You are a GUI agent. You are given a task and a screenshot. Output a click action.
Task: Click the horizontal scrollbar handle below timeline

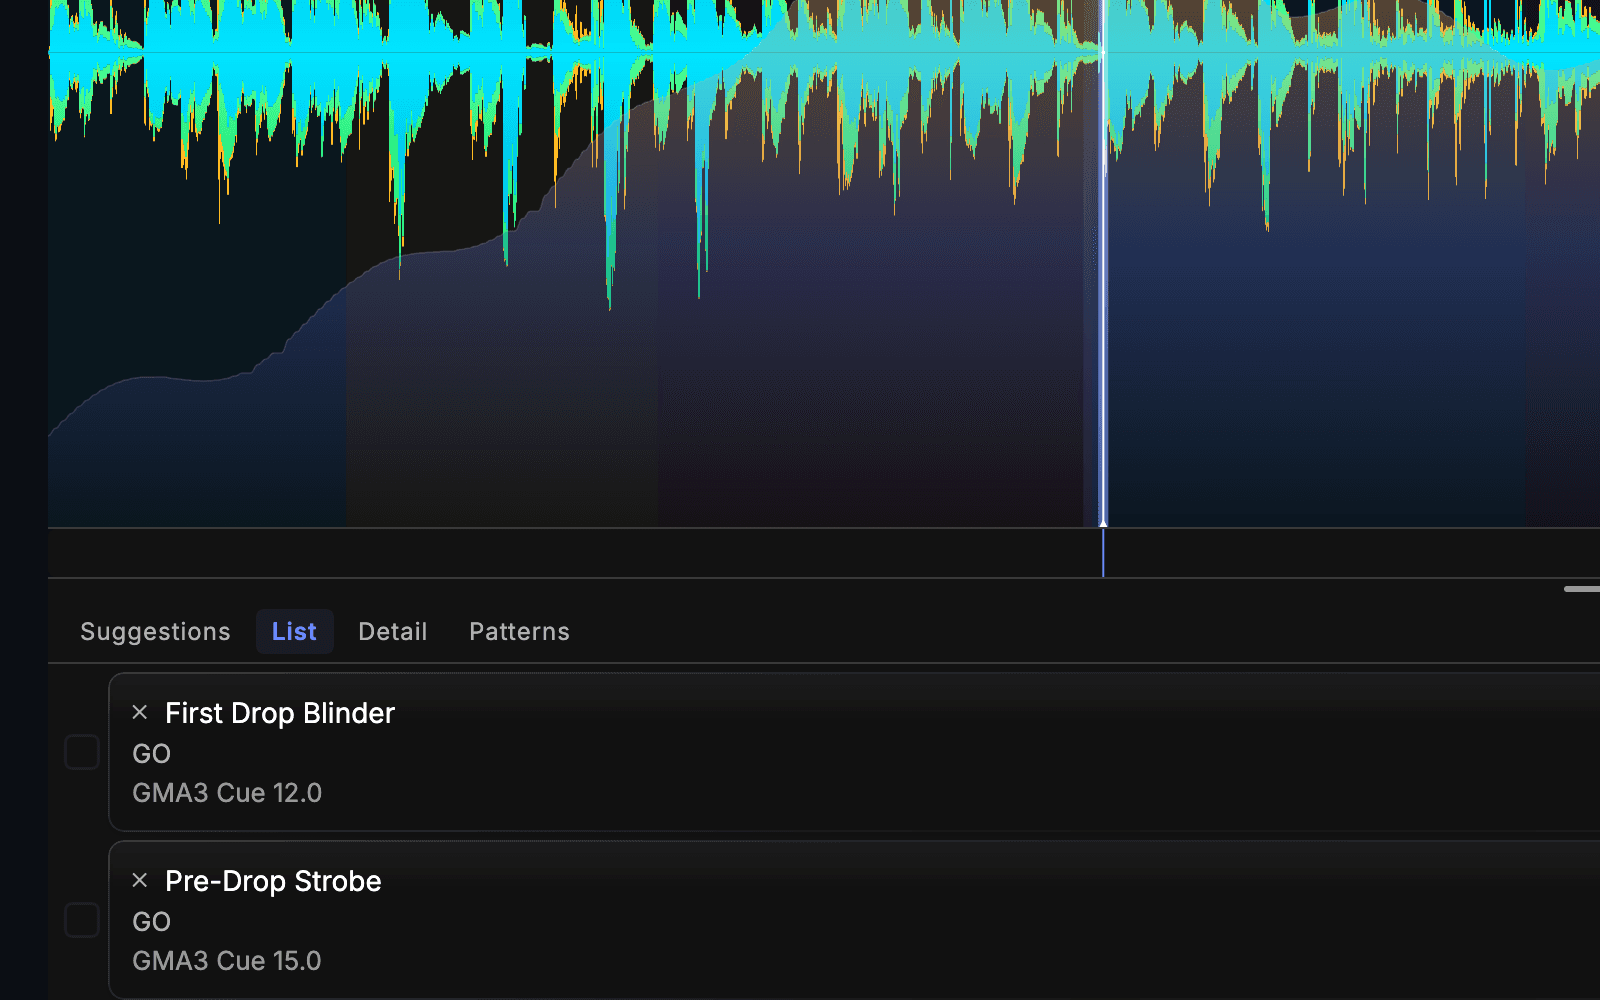(1582, 589)
